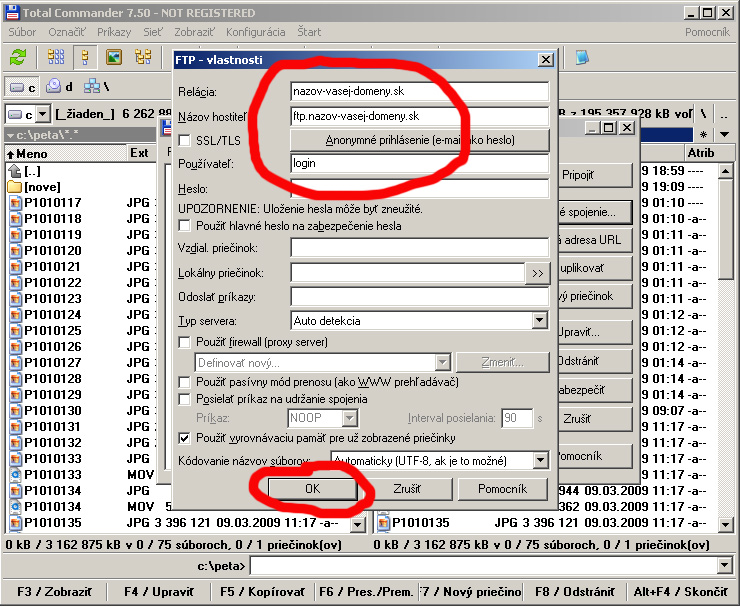Open the NOOP command dropdown
Viewport: 740px width, 607px height.
(x=350, y=418)
